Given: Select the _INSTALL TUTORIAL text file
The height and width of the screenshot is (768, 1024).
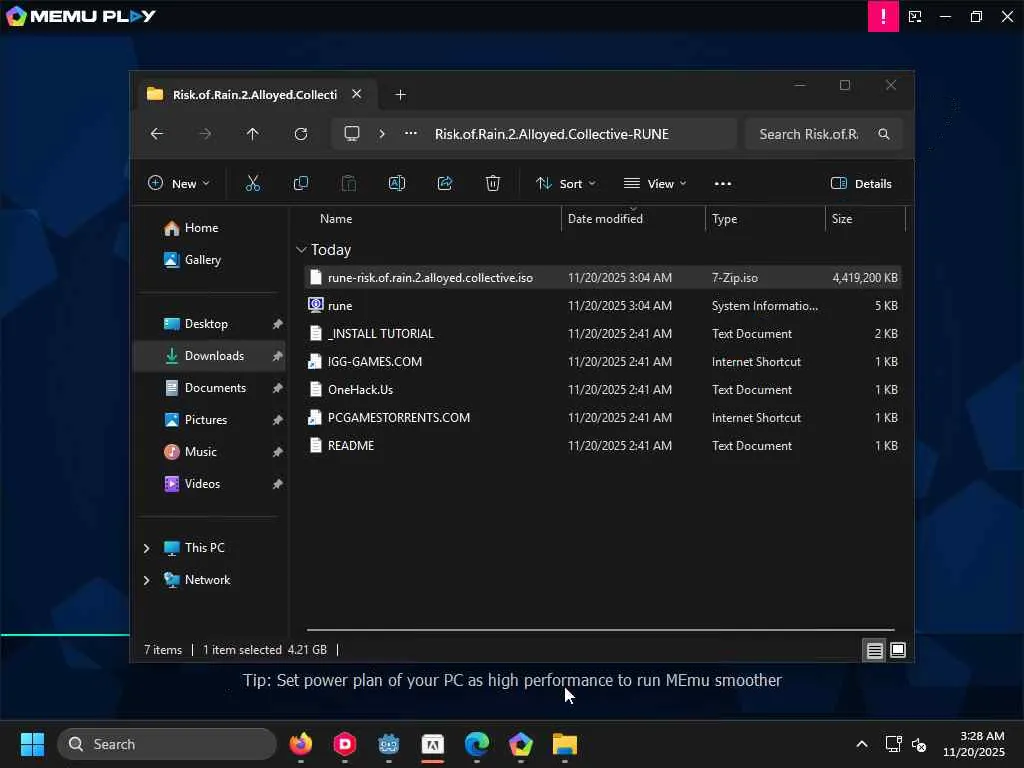Looking at the screenshot, I should coord(602,334).
